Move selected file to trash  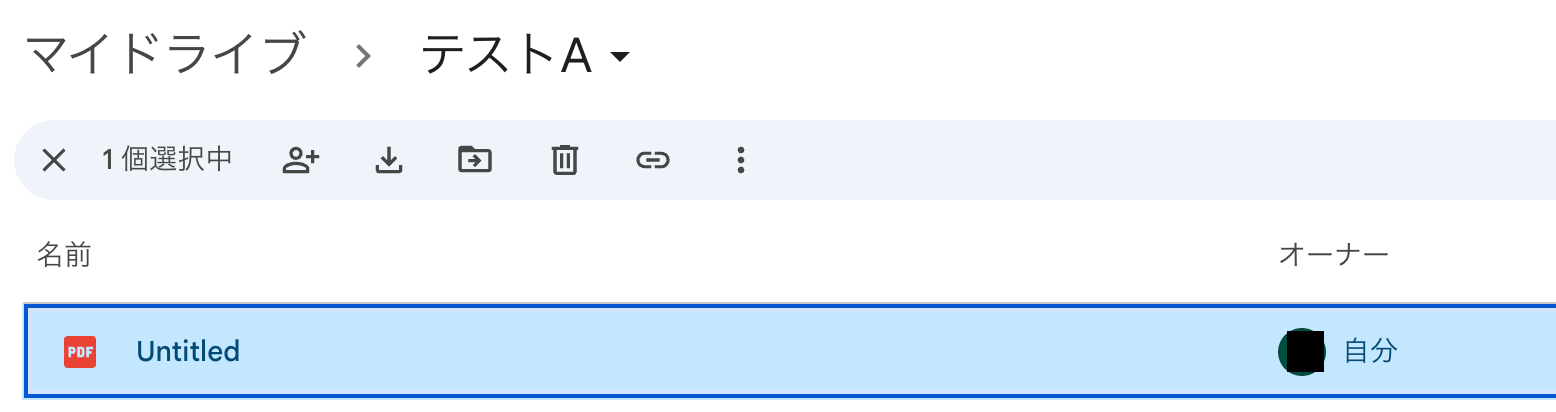pos(564,160)
